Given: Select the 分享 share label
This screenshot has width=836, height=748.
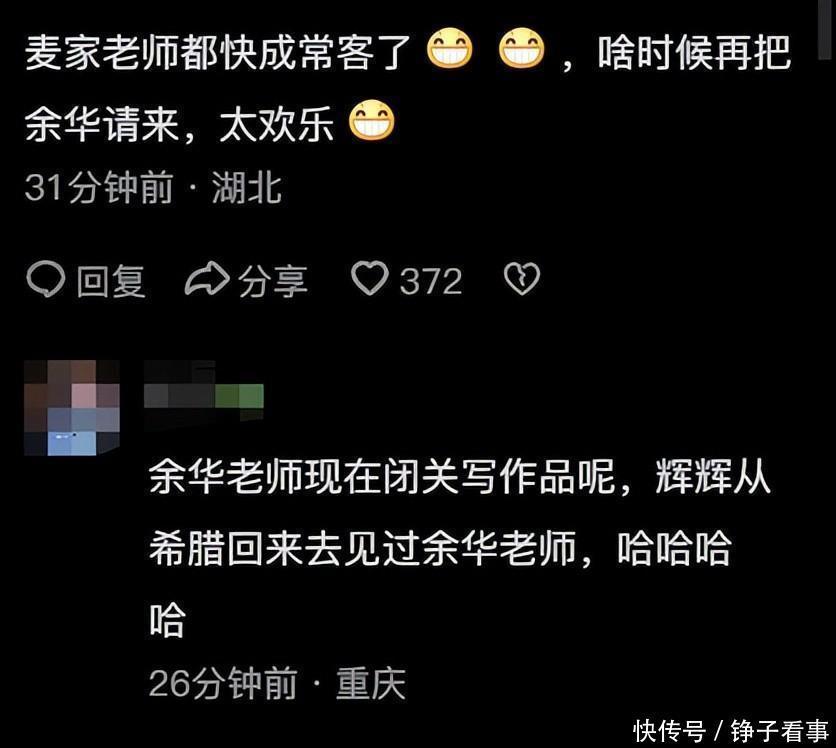Looking at the screenshot, I should [x=272, y=280].
